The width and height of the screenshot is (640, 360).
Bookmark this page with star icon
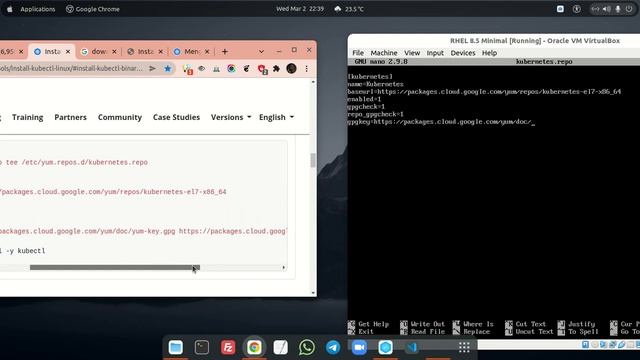167,69
